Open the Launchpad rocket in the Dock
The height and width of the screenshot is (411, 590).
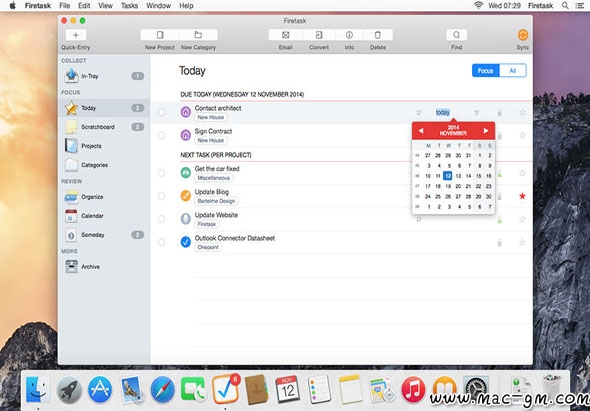click(69, 390)
